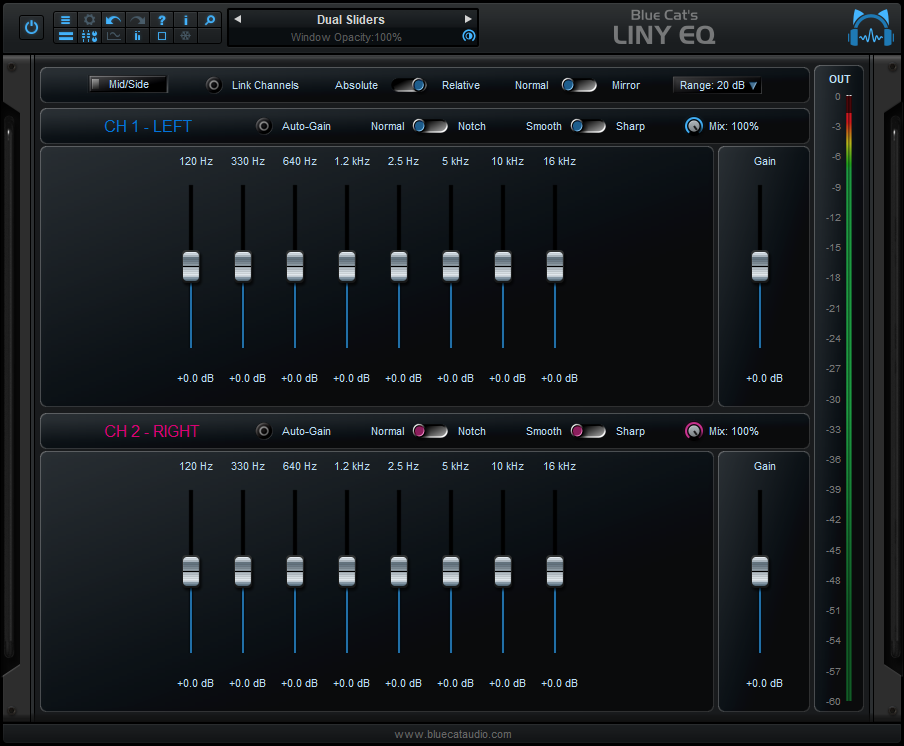Click the power button to bypass plugin

click(x=31, y=27)
